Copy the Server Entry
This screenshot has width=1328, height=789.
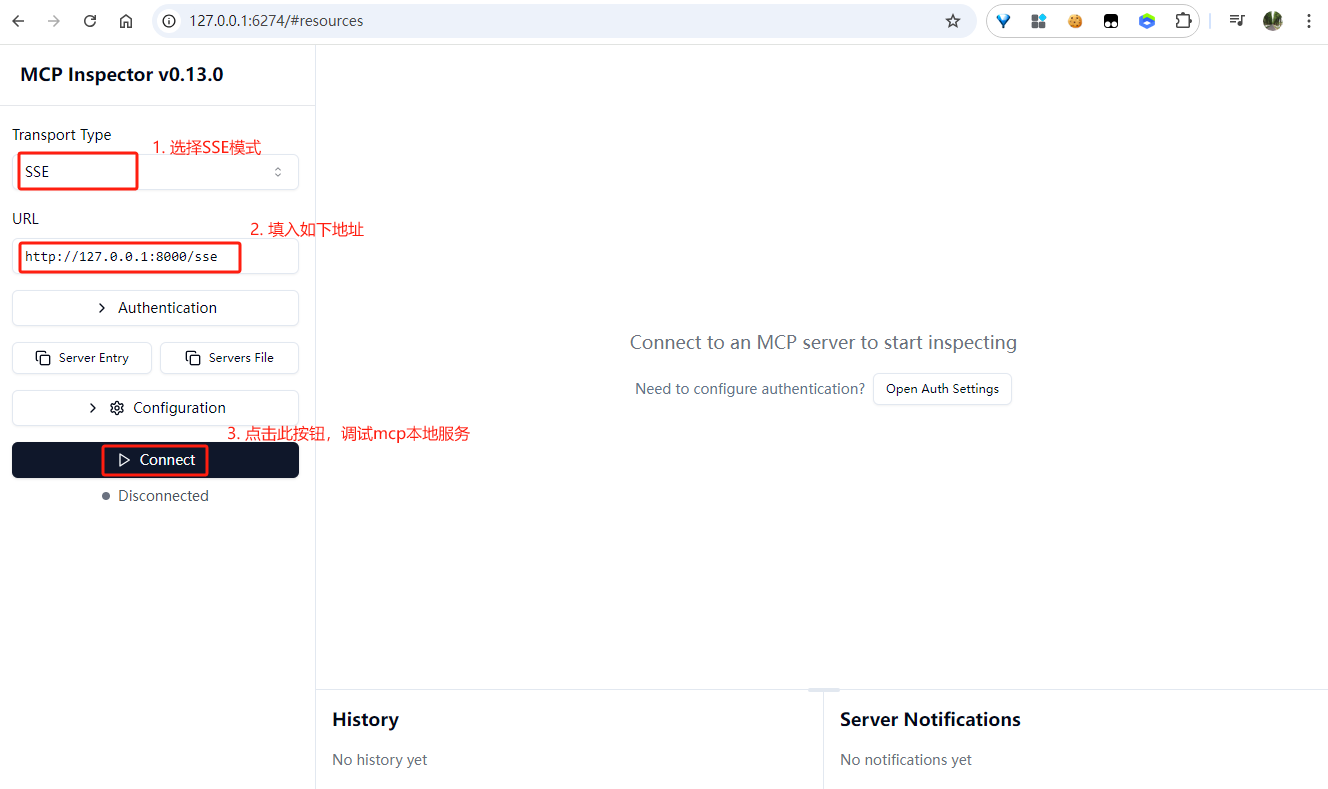[82, 358]
